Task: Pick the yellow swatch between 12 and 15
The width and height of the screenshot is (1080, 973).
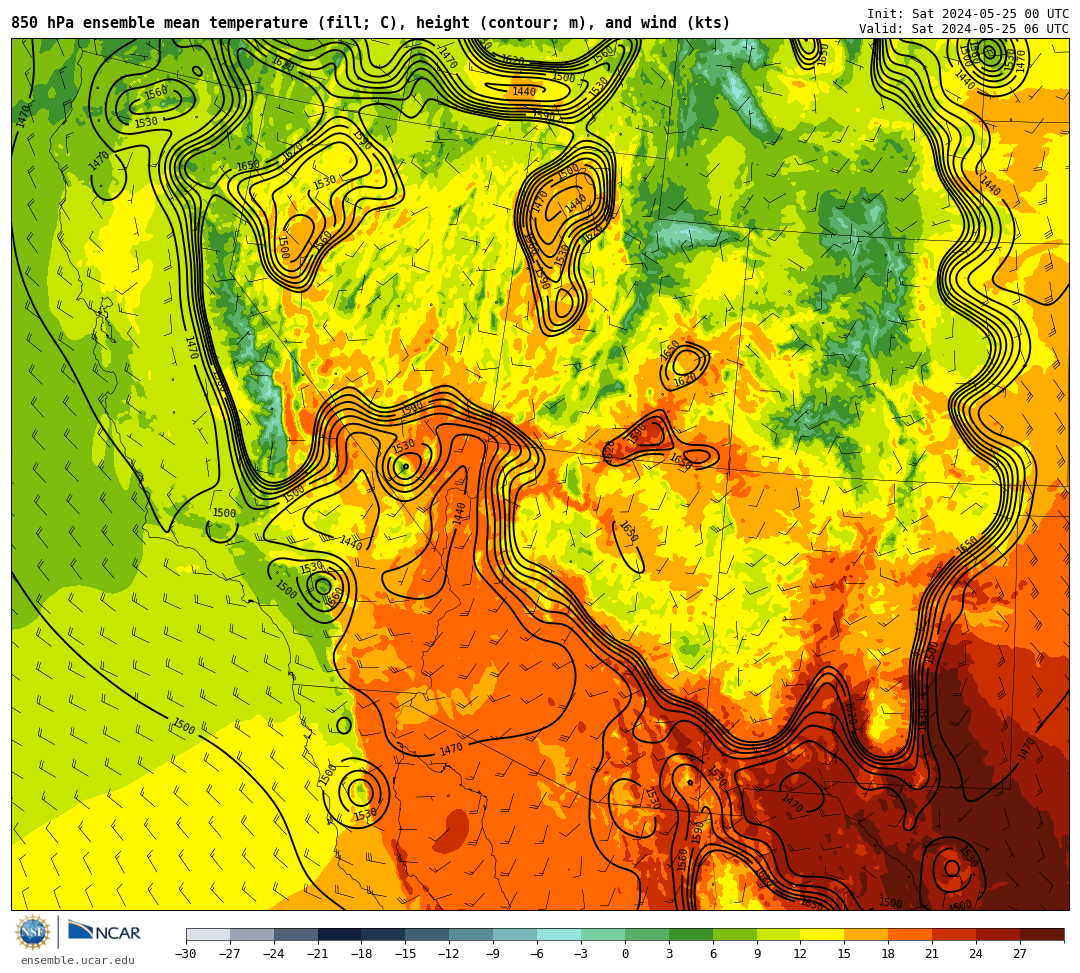Action: (x=822, y=934)
